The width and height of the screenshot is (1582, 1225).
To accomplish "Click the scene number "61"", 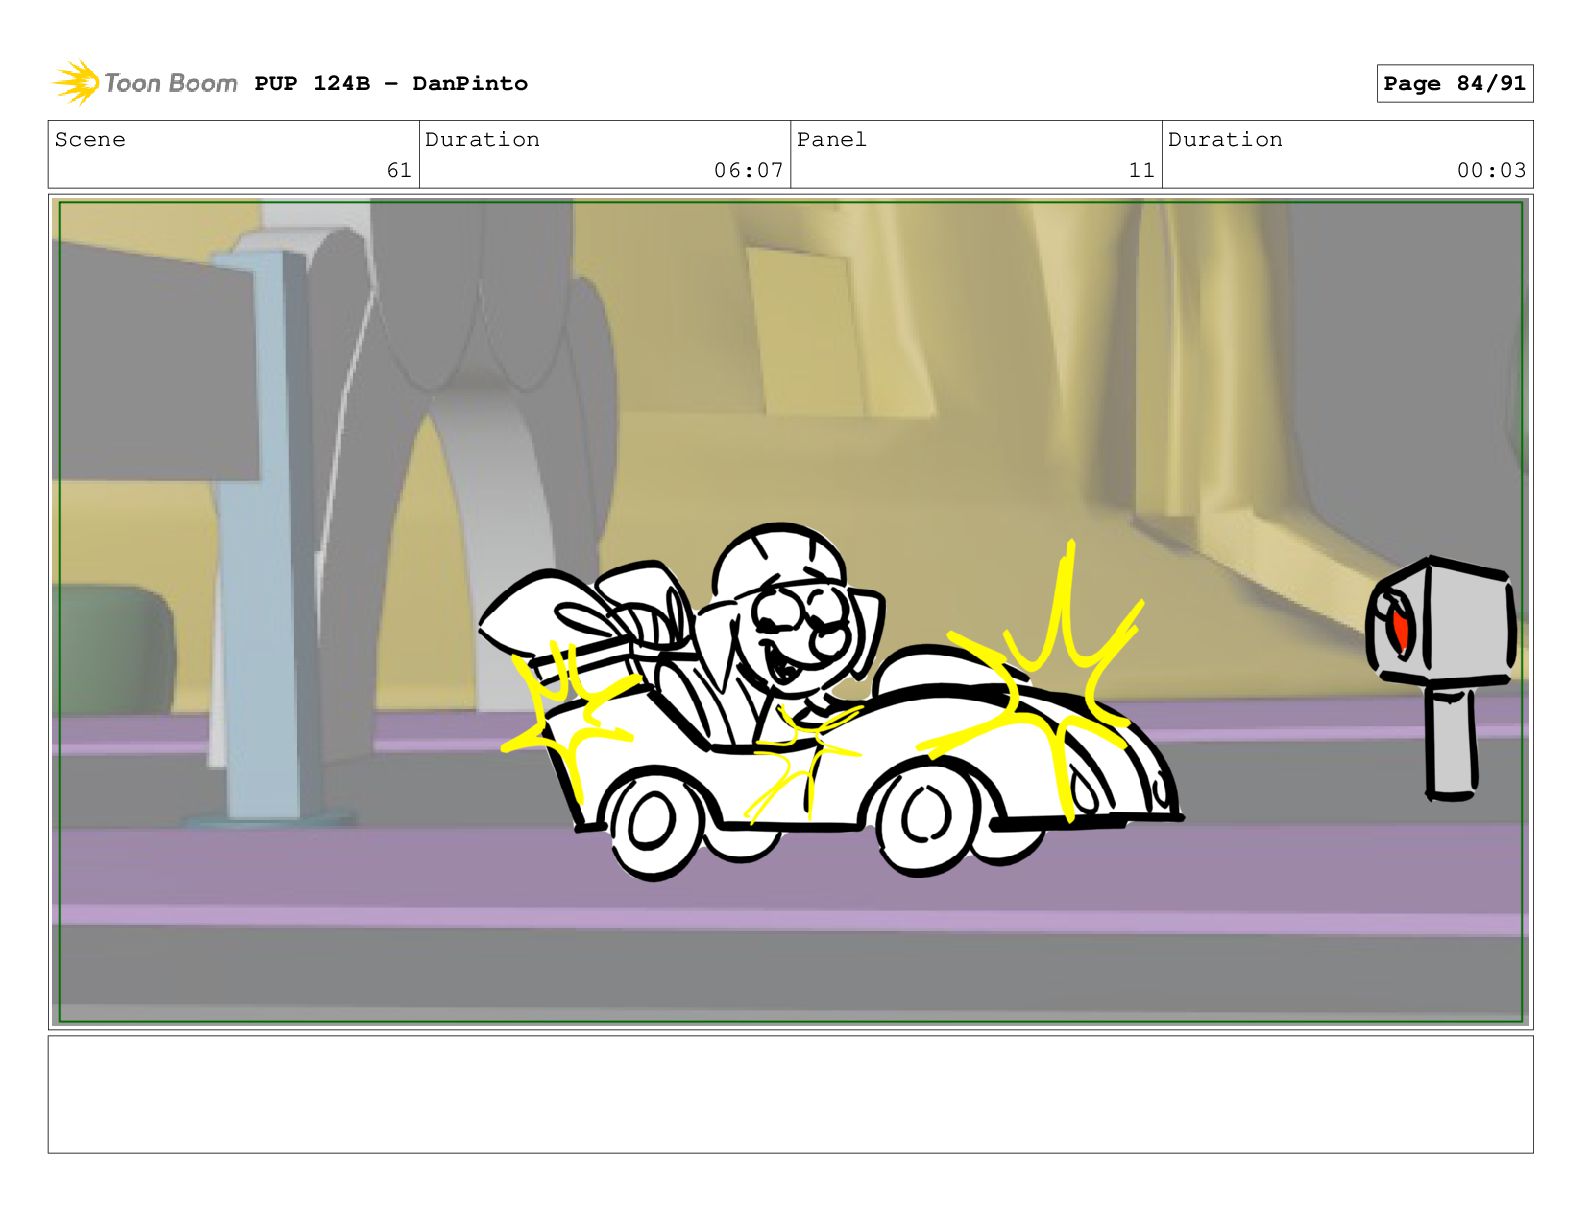I will point(399,171).
